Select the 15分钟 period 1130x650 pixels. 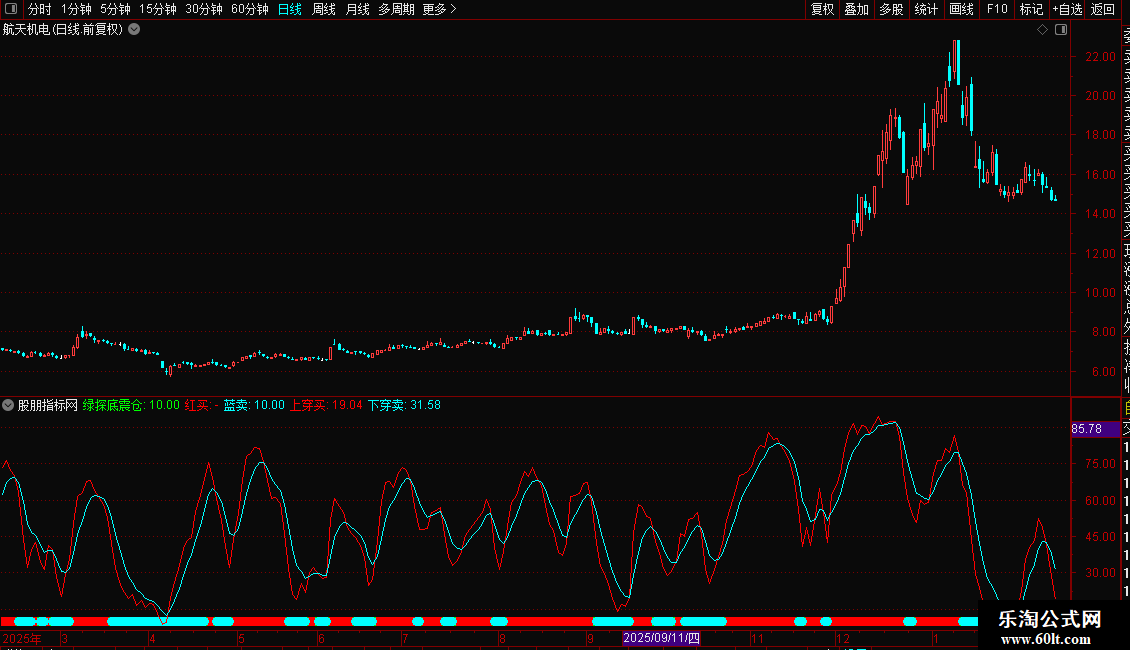[158, 9]
